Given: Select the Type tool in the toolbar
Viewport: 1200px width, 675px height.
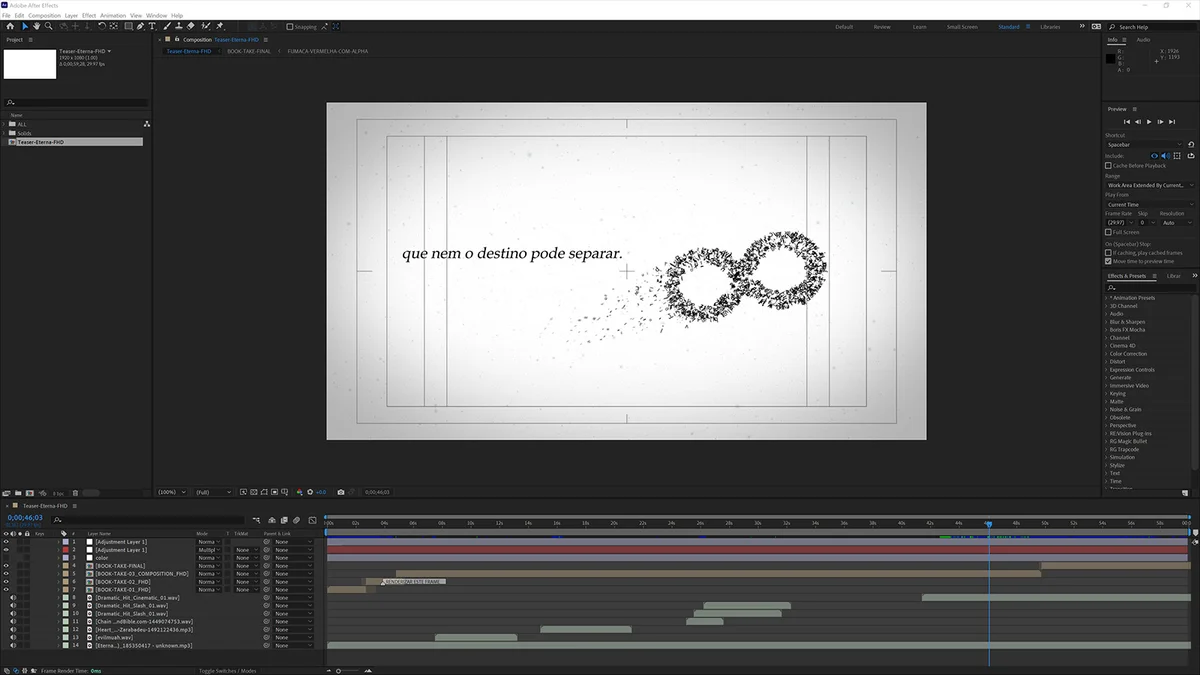Looking at the screenshot, I should (x=152, y=27).
